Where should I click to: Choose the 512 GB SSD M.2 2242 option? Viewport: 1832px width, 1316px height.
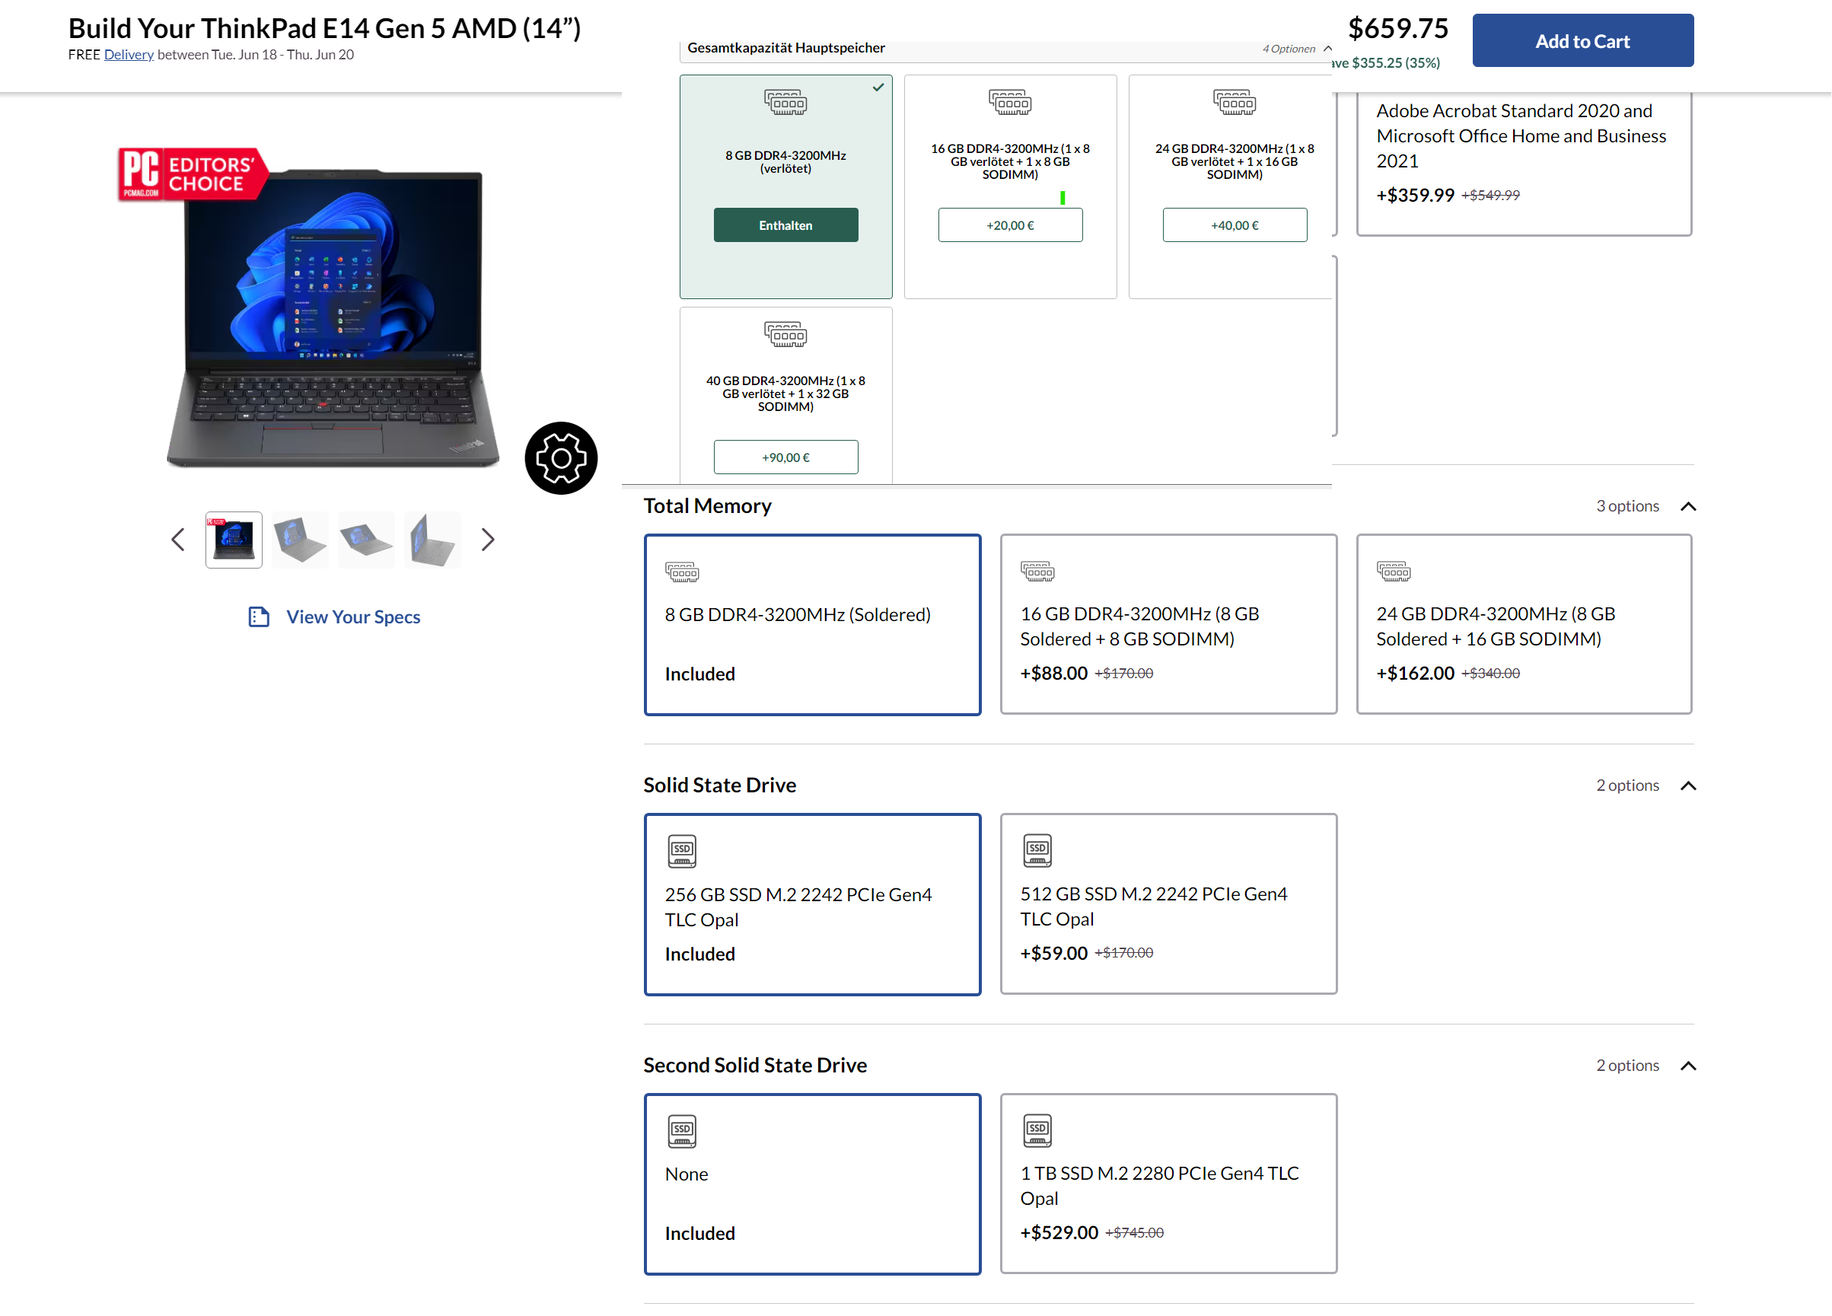click(1169, 905)
